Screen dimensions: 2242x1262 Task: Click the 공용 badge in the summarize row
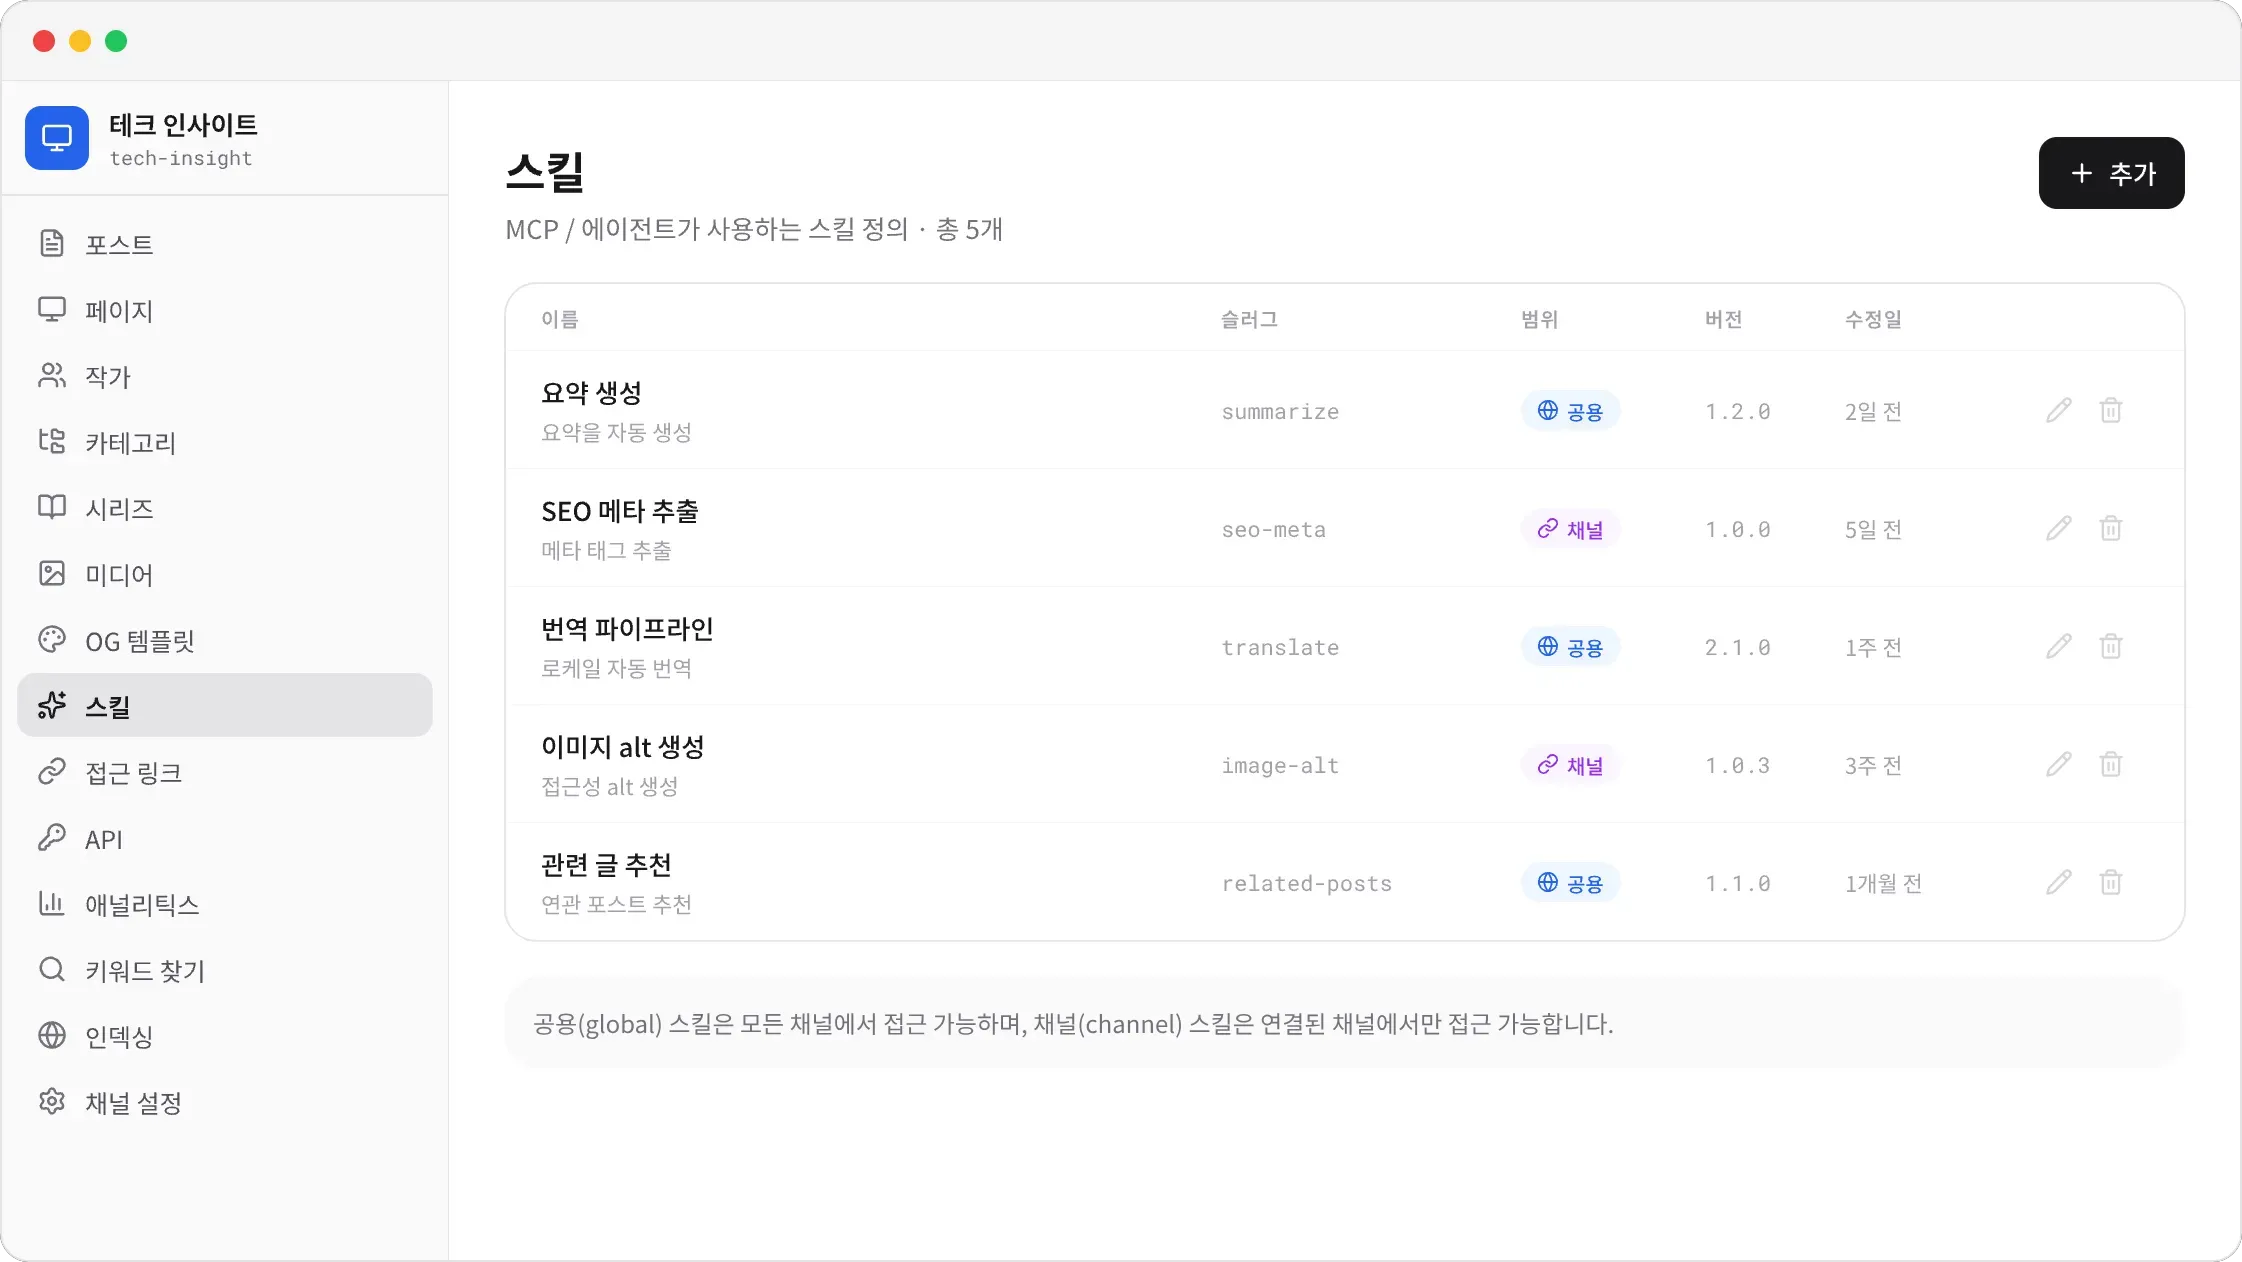point(1570,411)
